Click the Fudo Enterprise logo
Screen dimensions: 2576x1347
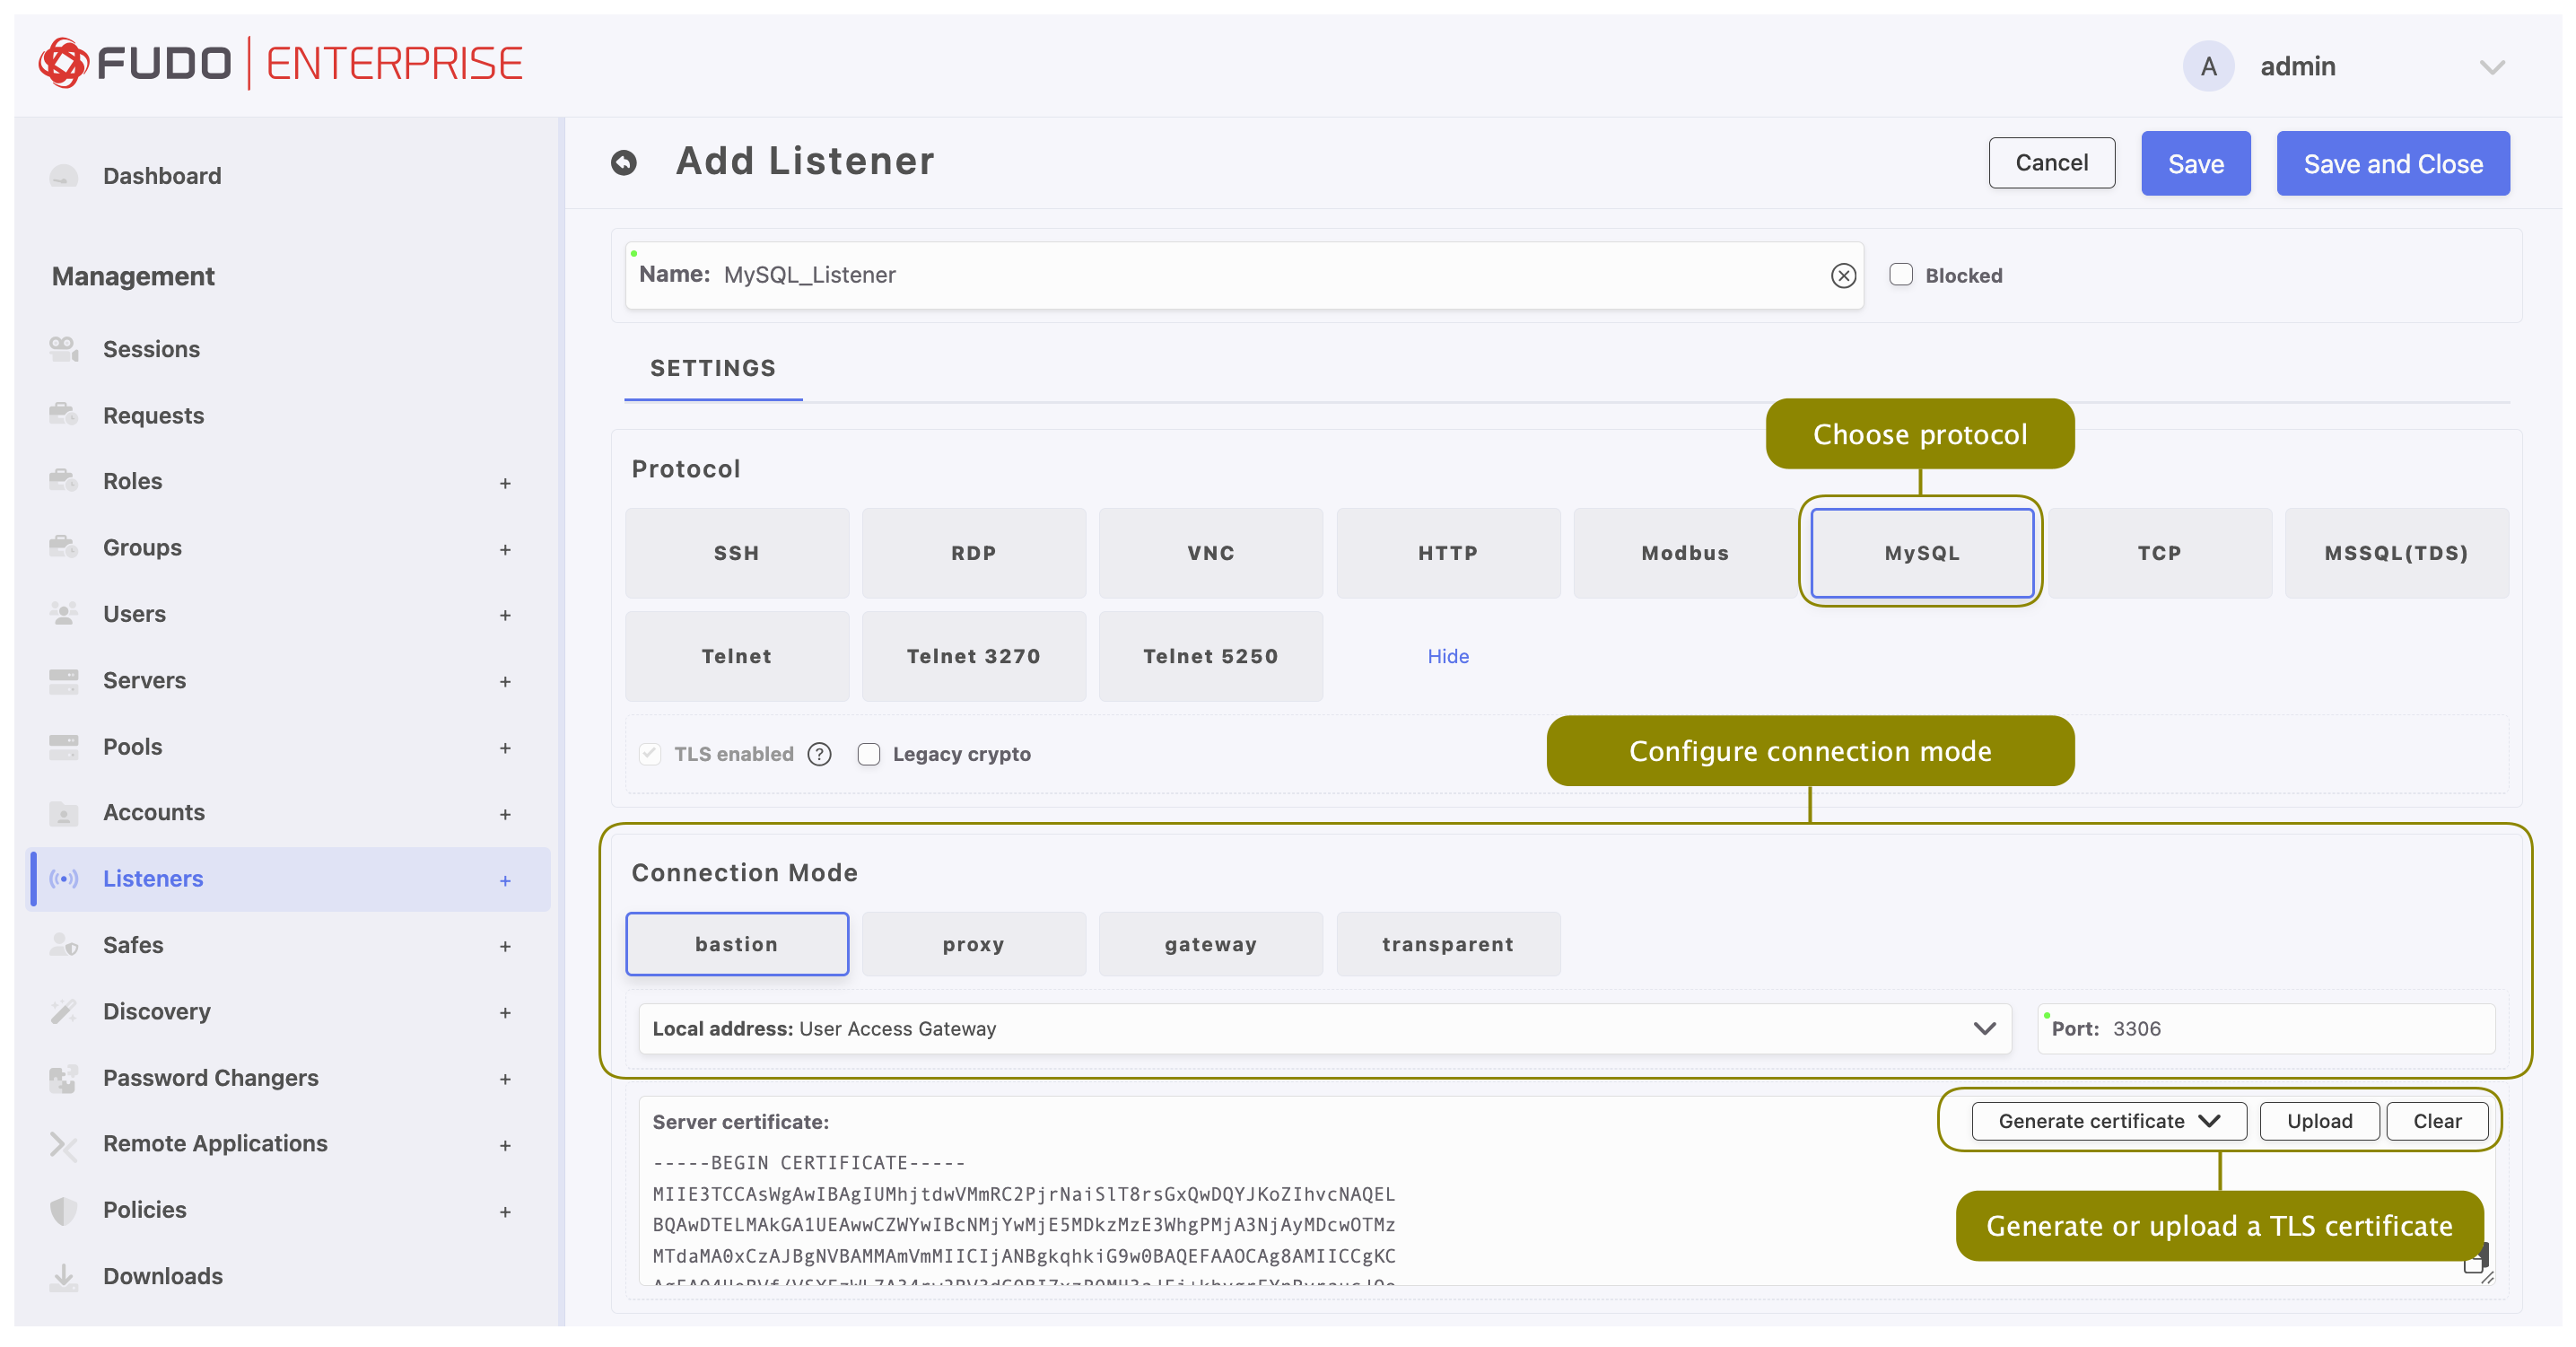(280, 63)
